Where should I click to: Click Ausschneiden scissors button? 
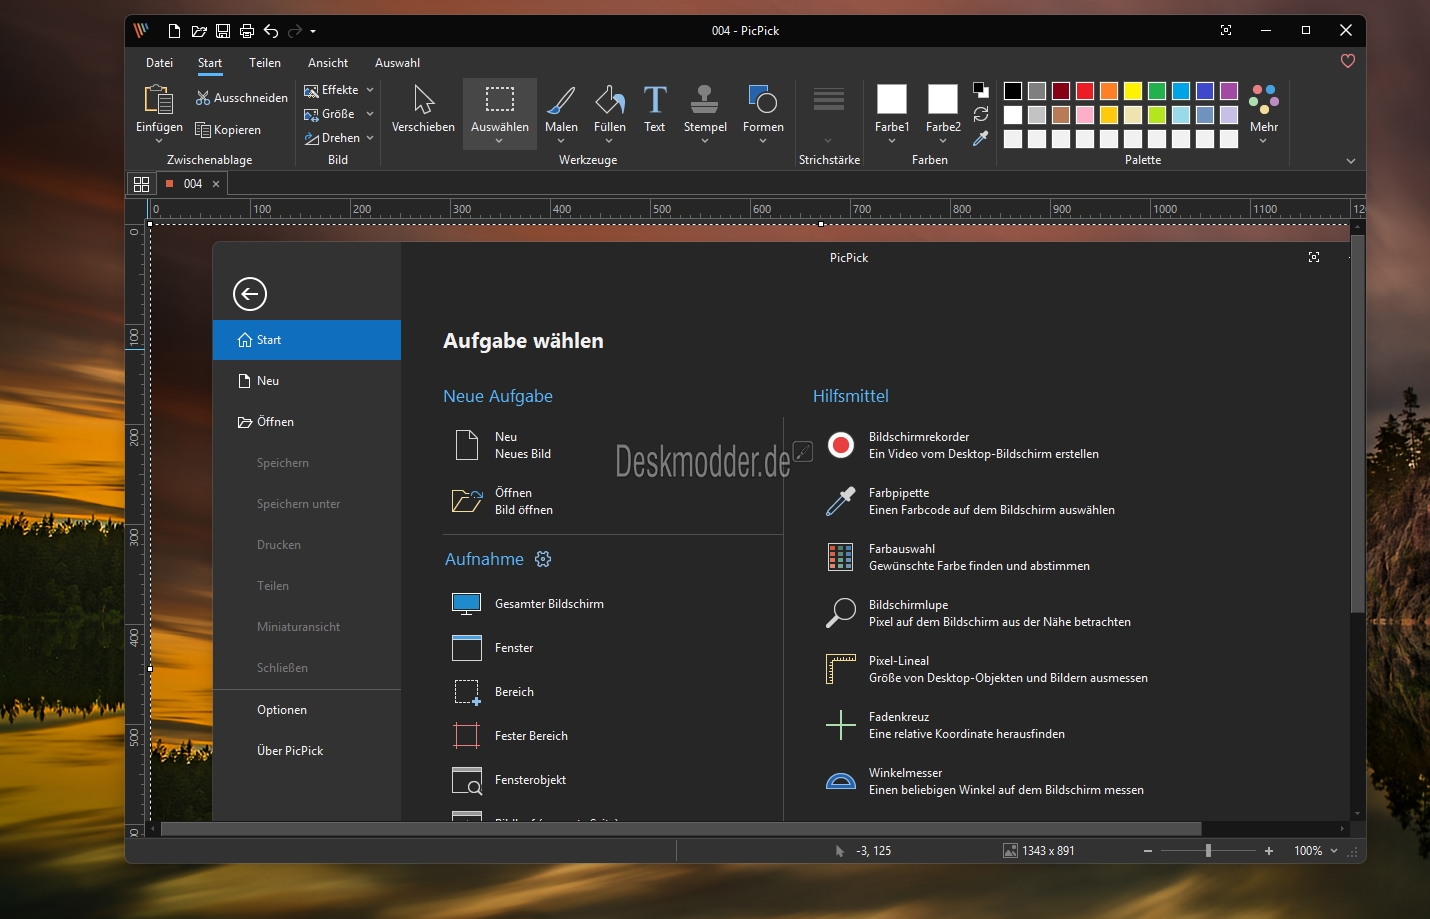point(242,98)
